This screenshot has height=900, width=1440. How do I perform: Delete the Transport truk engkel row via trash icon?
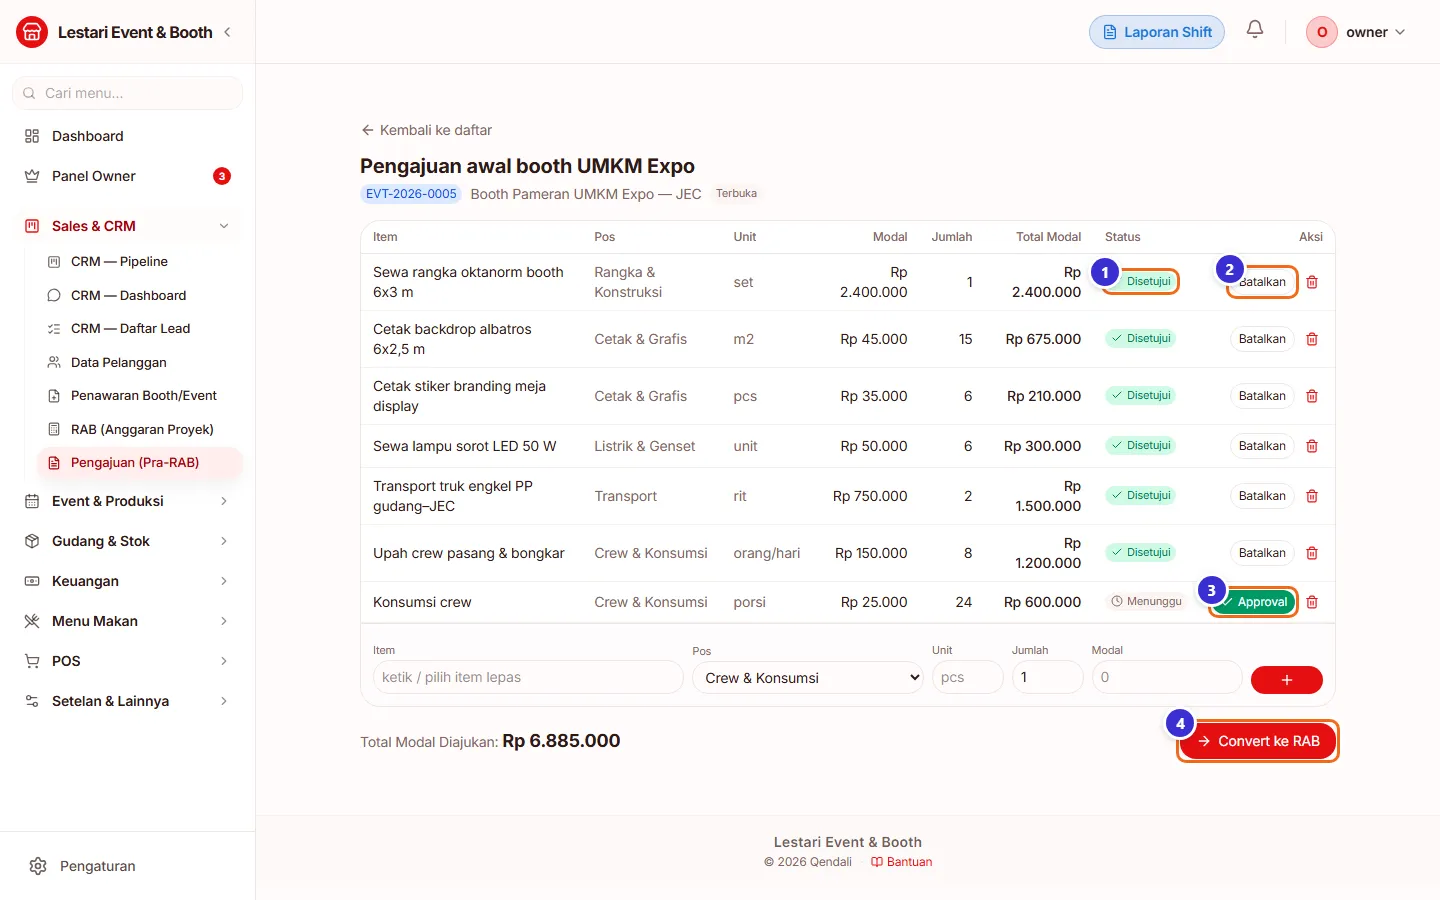click(1312, 496)
